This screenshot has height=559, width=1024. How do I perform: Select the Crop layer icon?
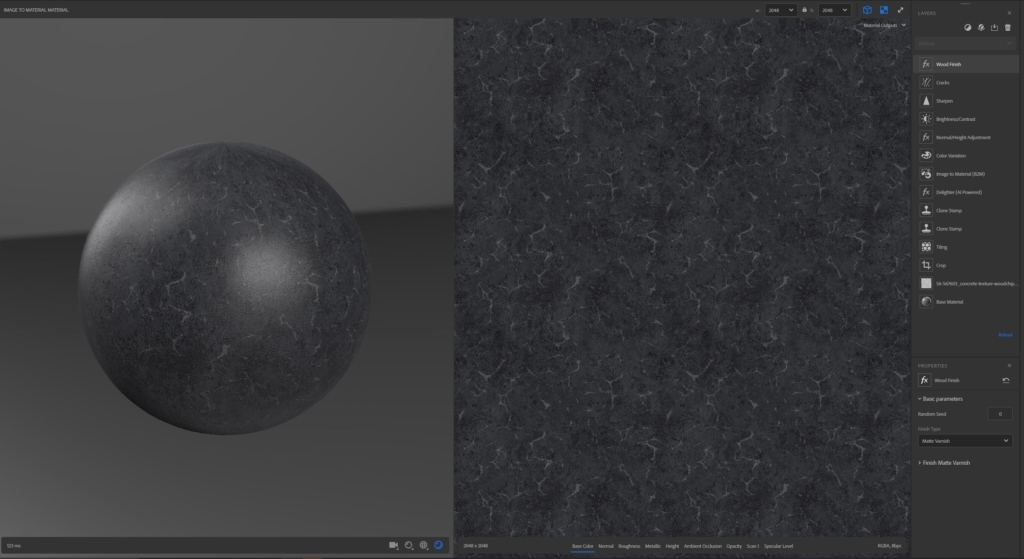tap(925, 265)
